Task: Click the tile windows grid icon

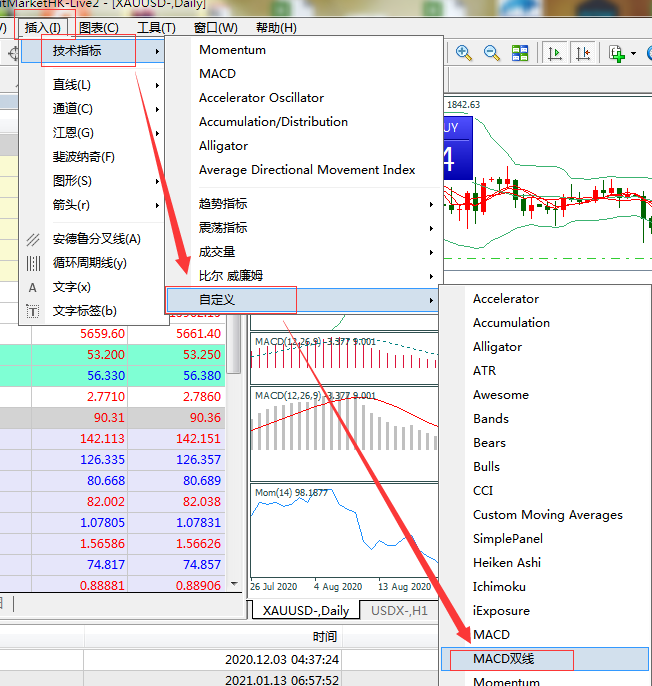Action: (520, 53)
